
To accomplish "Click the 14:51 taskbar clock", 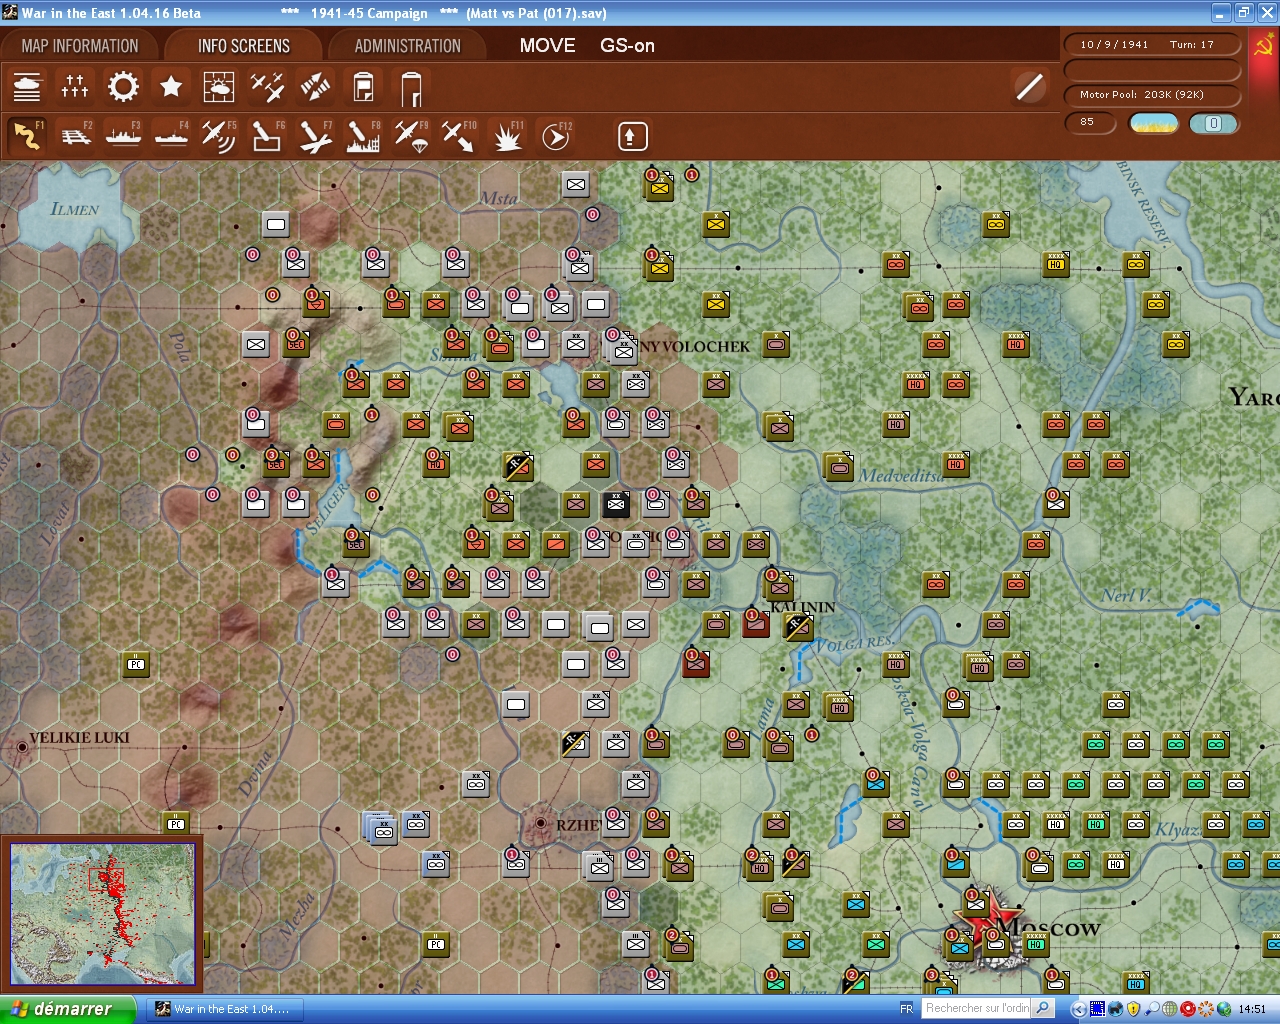I will (1252, 1009).
